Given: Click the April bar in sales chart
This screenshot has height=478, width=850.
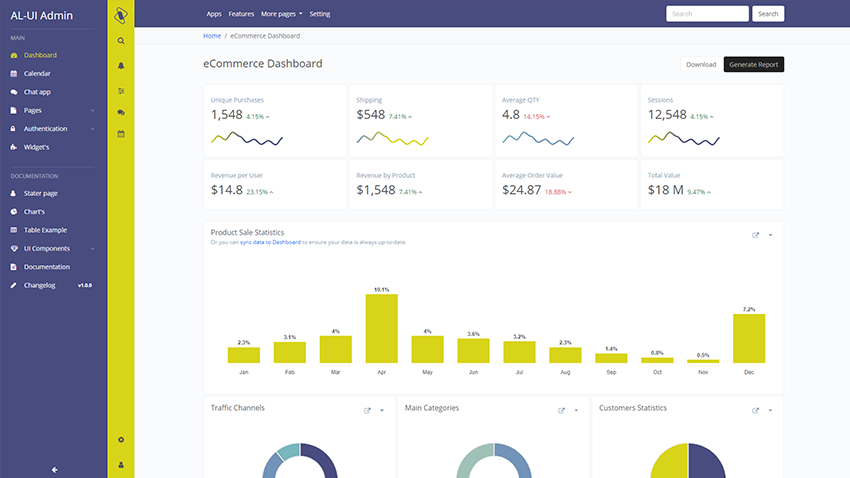Looking at the screenshot, I should [x=381, y=328].
